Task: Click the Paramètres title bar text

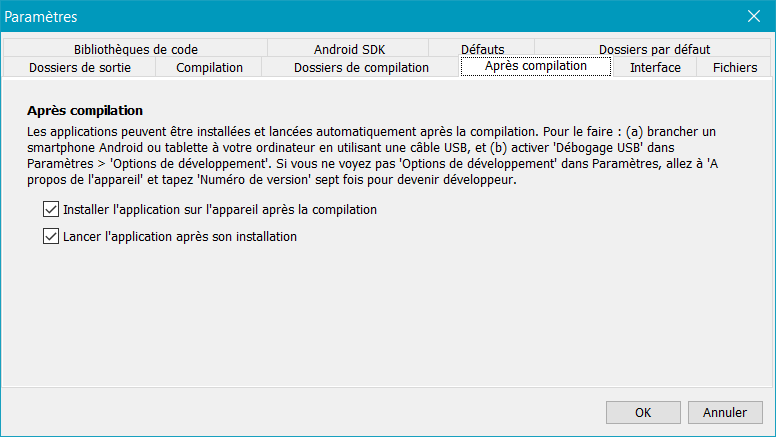Action: click(41, 17)
